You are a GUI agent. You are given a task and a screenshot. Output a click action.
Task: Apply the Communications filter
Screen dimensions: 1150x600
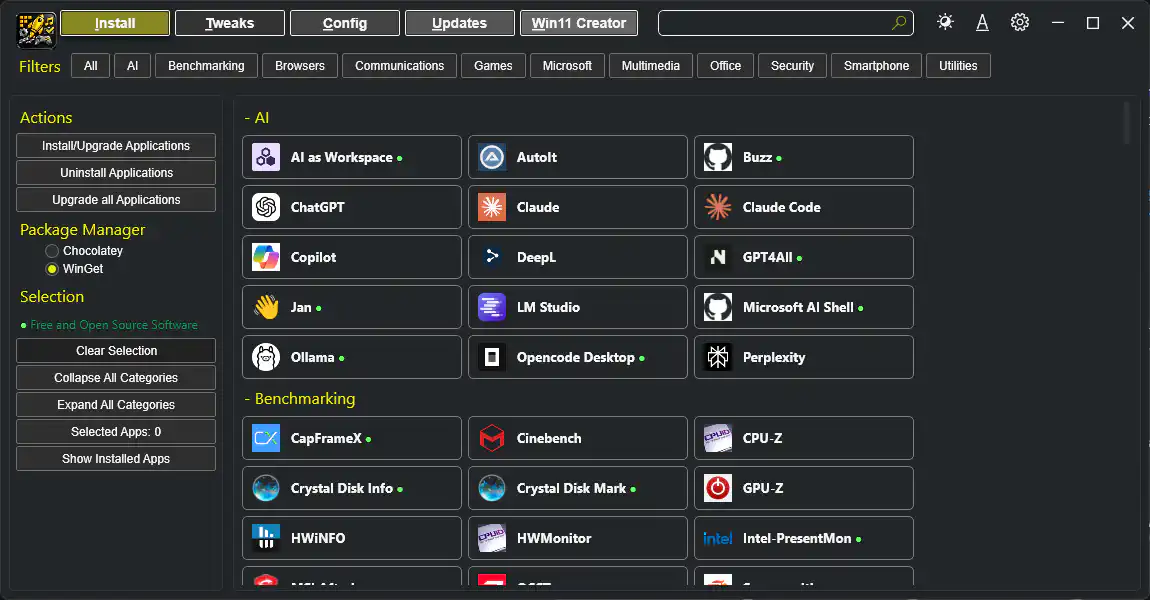[400, 65]
